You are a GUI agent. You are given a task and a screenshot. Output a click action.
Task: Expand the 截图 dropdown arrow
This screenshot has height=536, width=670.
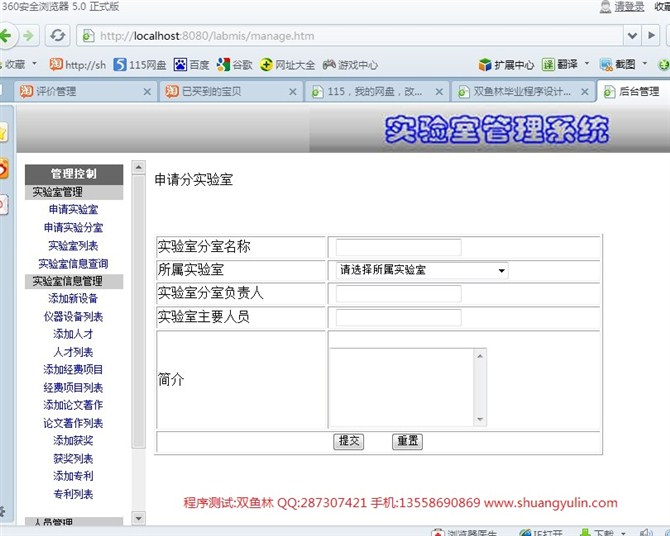645,64
